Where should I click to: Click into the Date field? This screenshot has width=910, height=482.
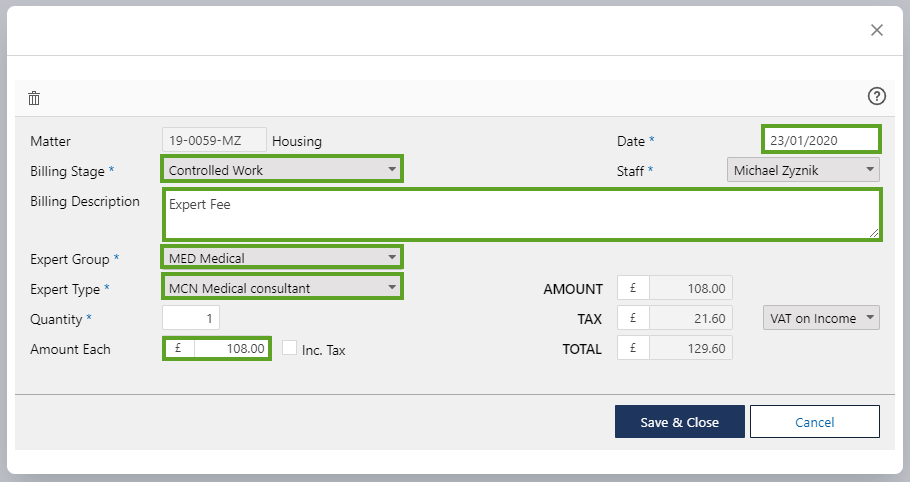820,140
